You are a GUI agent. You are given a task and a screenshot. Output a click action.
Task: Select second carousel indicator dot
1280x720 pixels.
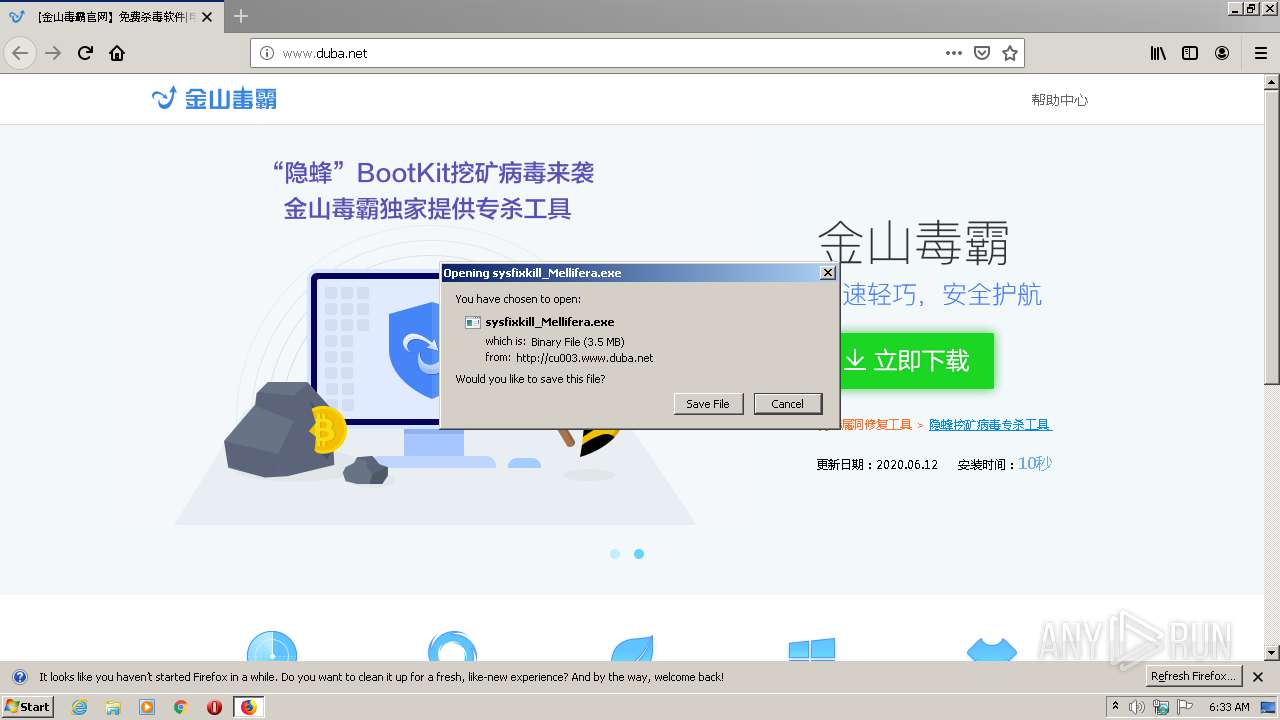pos(639,554)
